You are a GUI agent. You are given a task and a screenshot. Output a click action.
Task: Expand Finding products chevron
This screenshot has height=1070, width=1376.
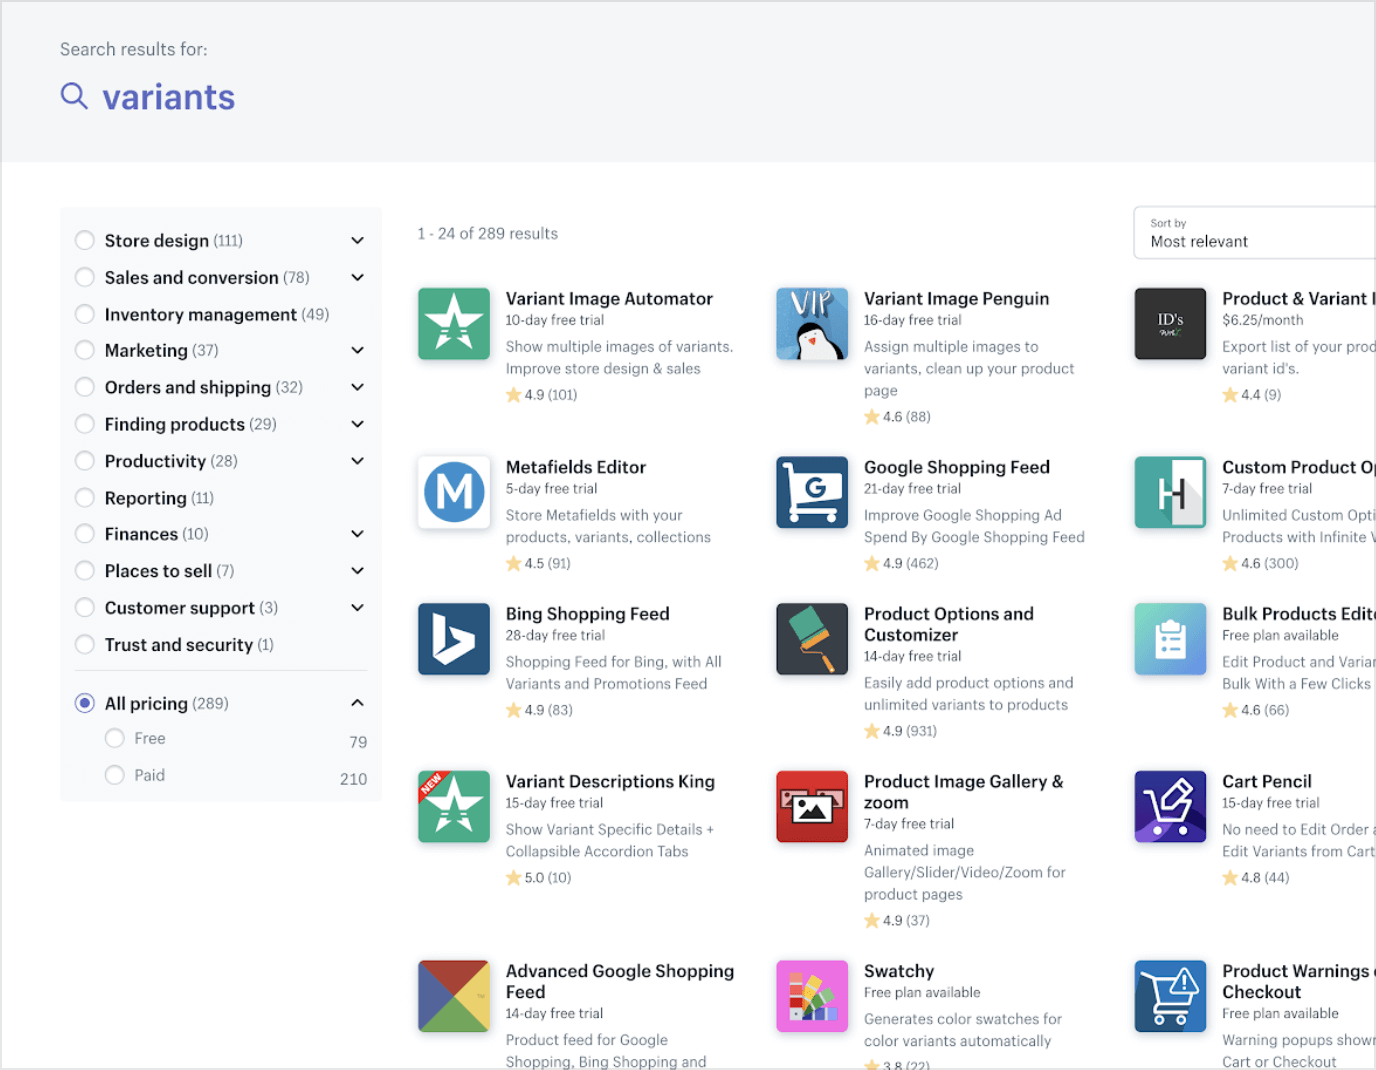357,425
